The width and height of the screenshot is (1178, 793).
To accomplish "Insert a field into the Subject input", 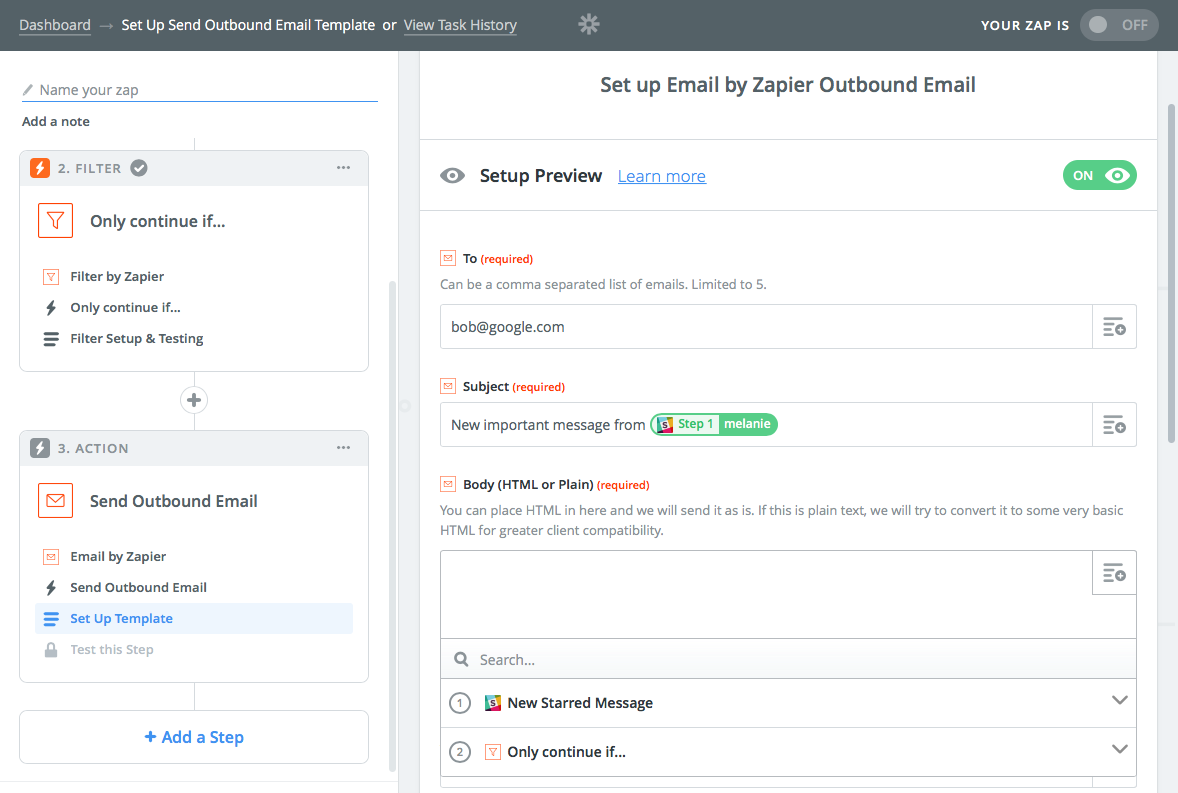I will coord(1114,425).
